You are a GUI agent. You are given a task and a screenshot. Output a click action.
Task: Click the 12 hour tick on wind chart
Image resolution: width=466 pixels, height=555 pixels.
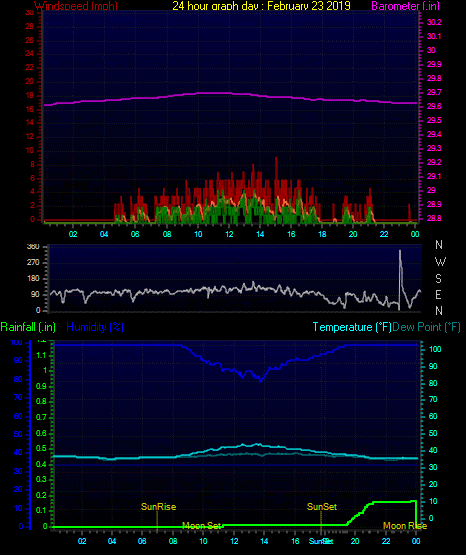(229, 234)
